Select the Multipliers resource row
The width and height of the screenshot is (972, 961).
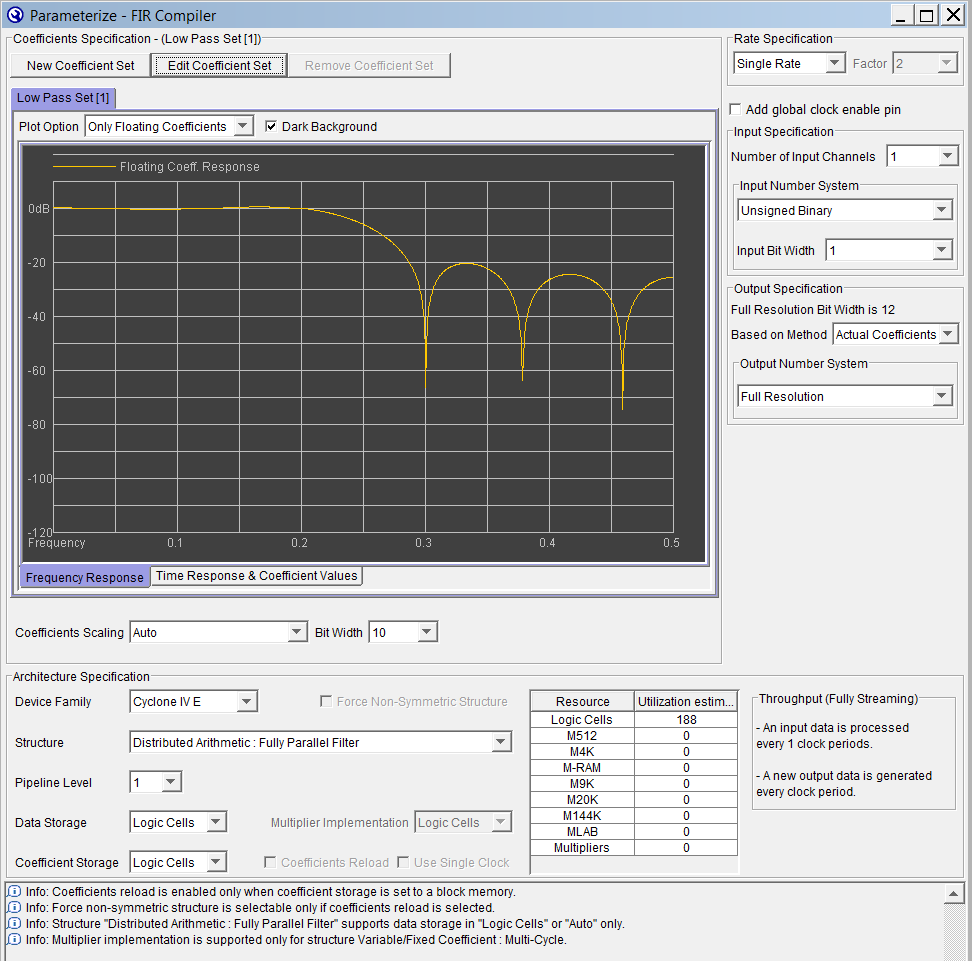click(x=634, y=848)
